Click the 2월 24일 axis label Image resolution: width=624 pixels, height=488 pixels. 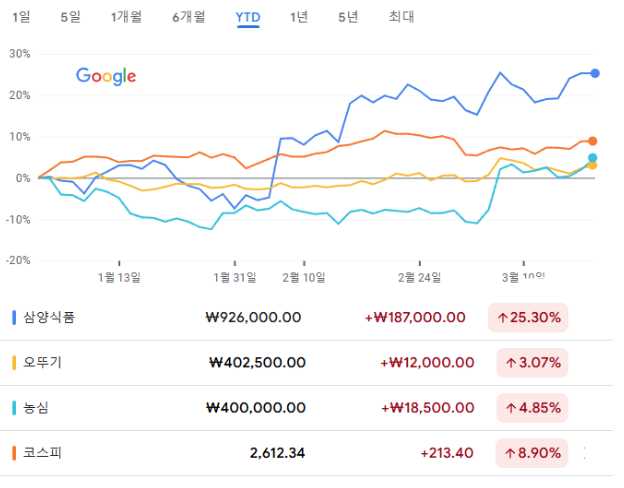coord(419,277)
